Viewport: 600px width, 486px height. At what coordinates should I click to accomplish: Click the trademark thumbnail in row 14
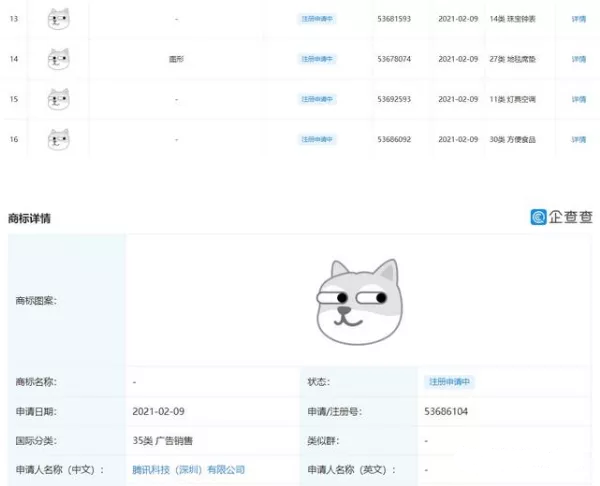click(59, 59)
